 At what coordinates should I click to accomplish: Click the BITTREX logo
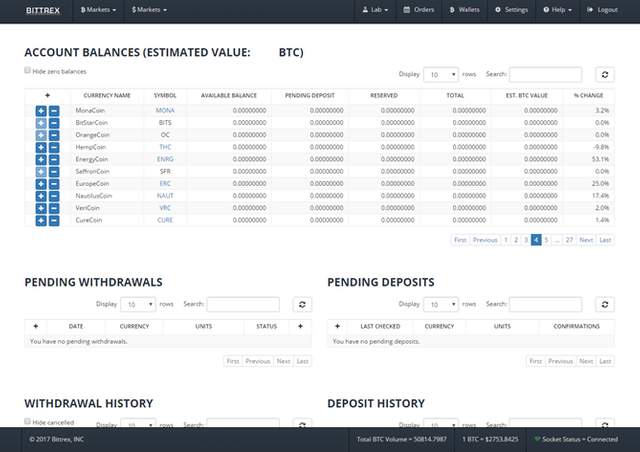[x=43, y=11]
